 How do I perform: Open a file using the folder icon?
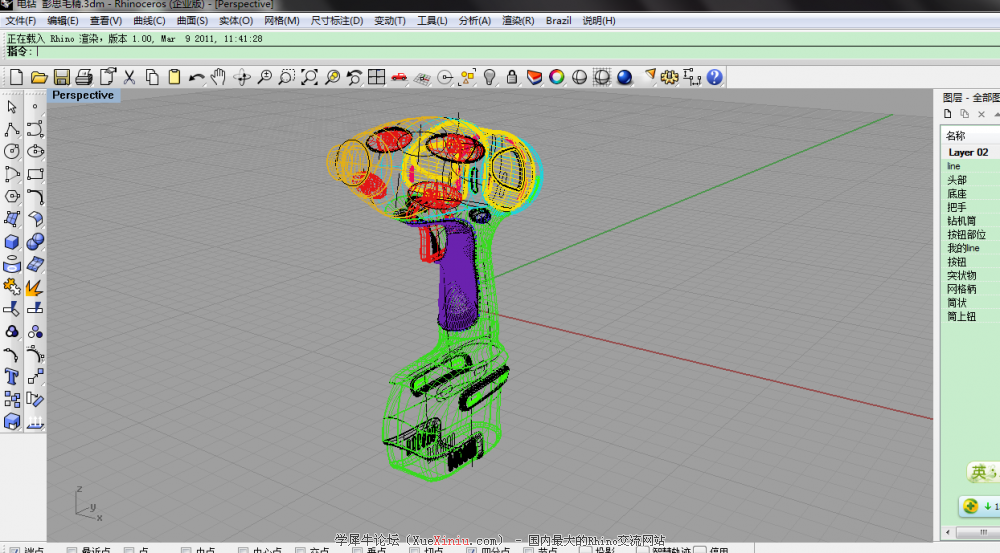(38, 77)
